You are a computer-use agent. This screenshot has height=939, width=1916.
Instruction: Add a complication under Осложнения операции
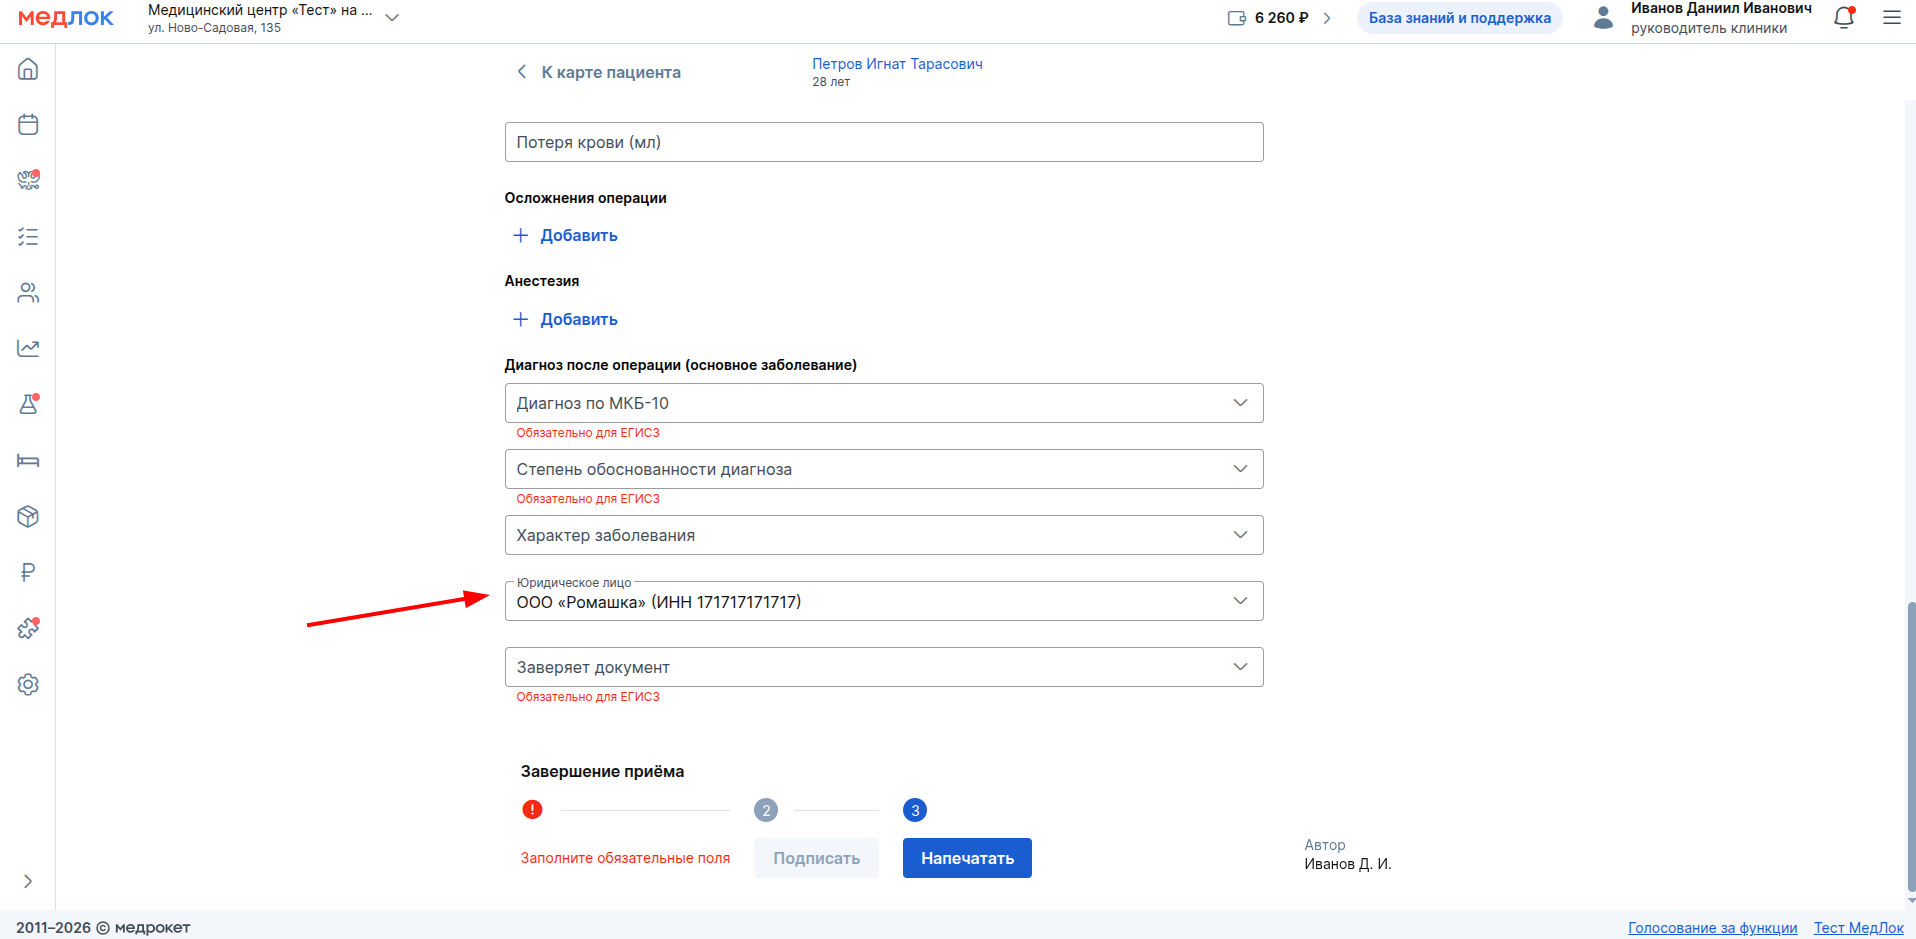pyautogui.click(x=566, y=236)
